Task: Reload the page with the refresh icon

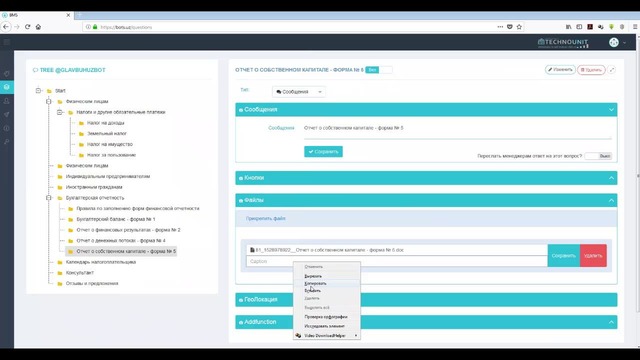Action: pos(27,27)
